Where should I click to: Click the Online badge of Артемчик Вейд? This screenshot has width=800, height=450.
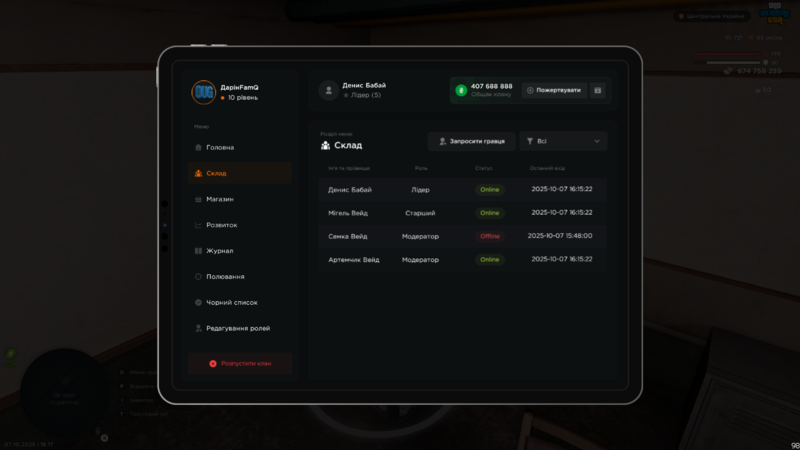click(489, 260)
